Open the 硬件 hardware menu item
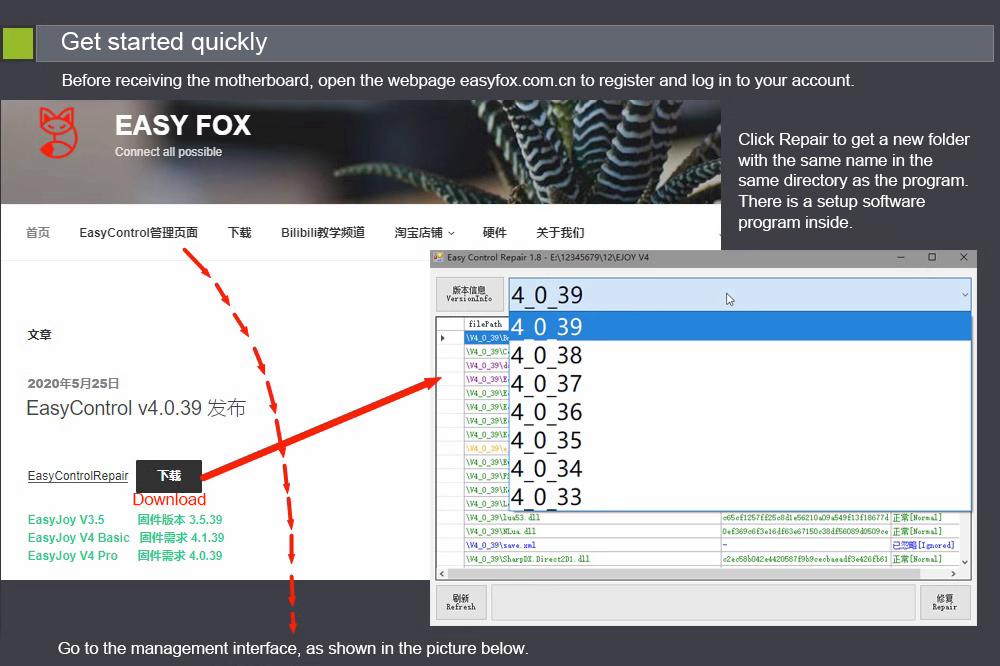Screen dimensions: 1000x666 [x=494, y=233]
